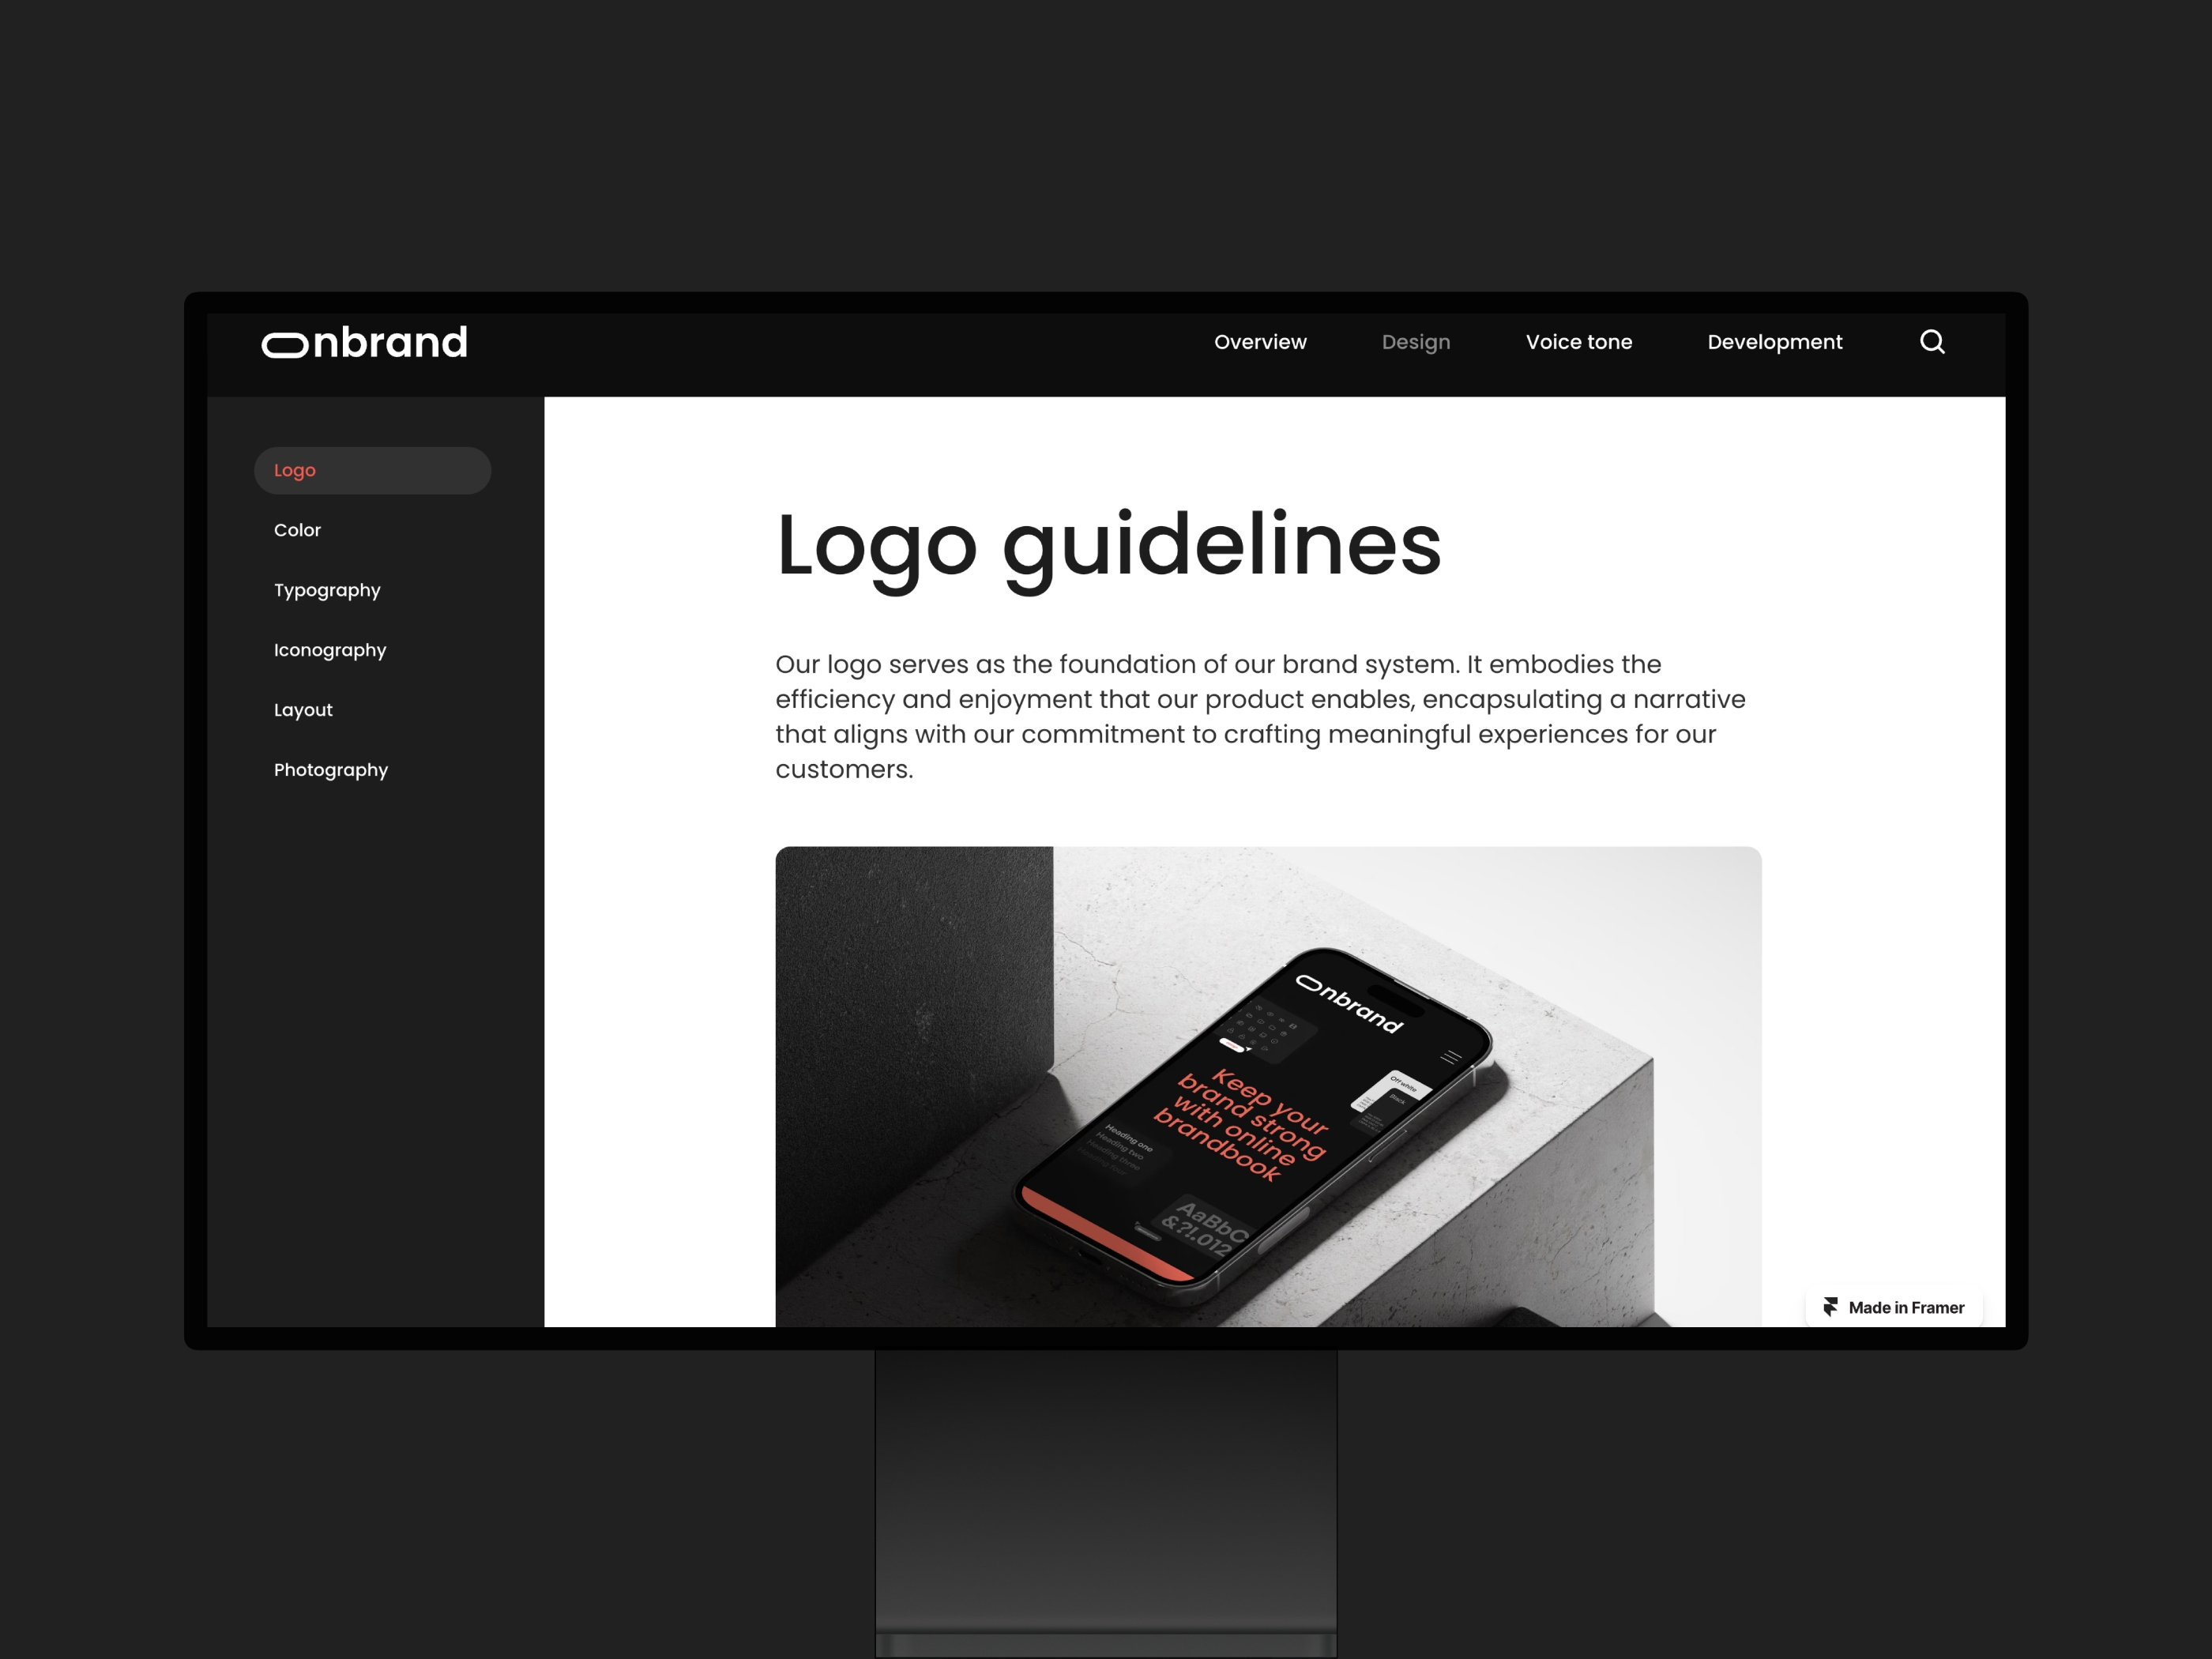Select the Voice tone navigation tab
The height and width of the screenshot is (1659, 2212).
pos(1578,340)
